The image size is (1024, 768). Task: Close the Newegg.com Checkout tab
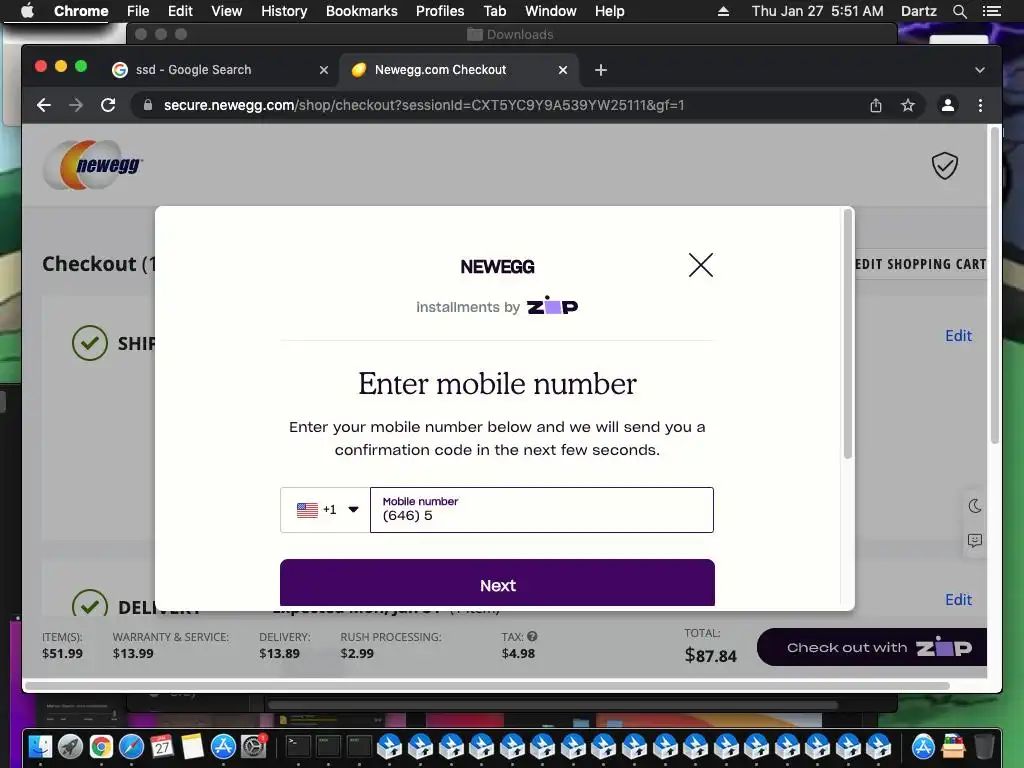(x=562, y=70)
